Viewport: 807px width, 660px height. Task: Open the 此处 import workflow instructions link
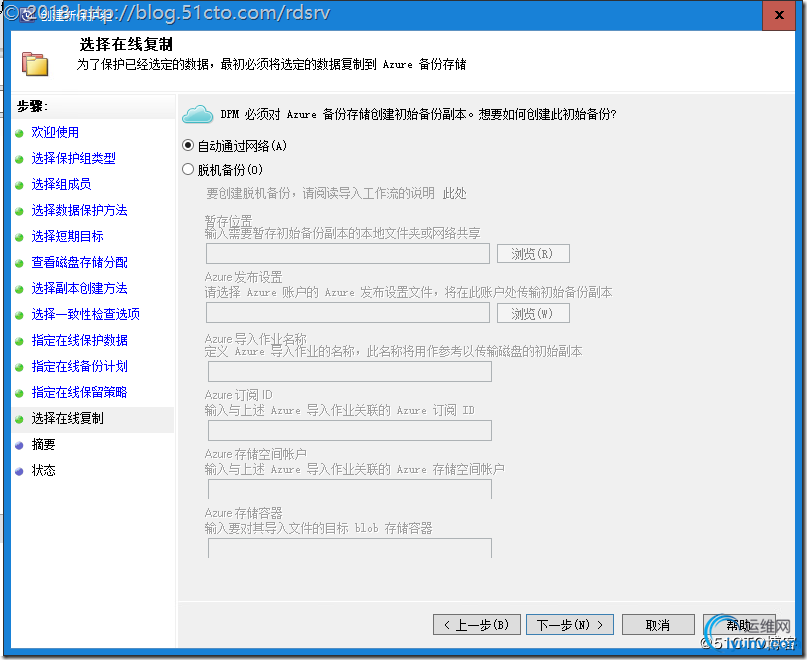point(454,193)
